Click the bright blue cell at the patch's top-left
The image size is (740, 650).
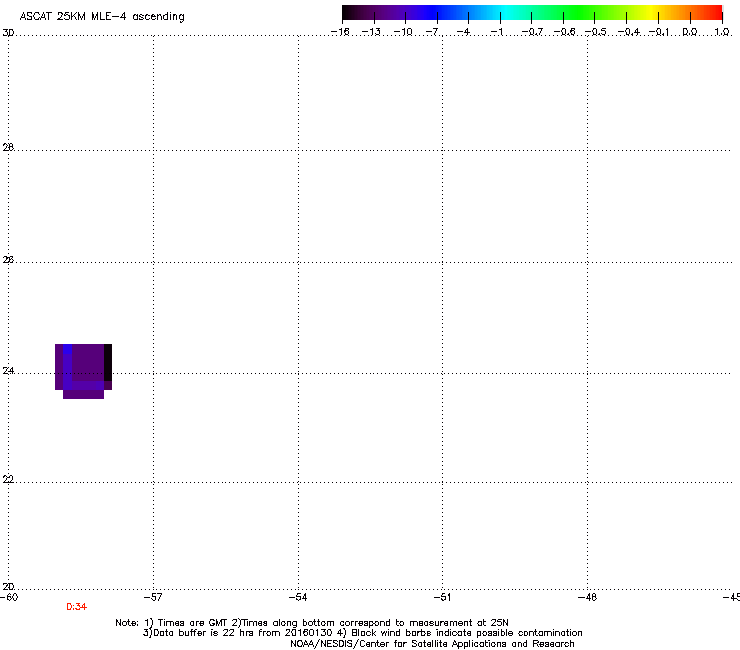(67, 349)
